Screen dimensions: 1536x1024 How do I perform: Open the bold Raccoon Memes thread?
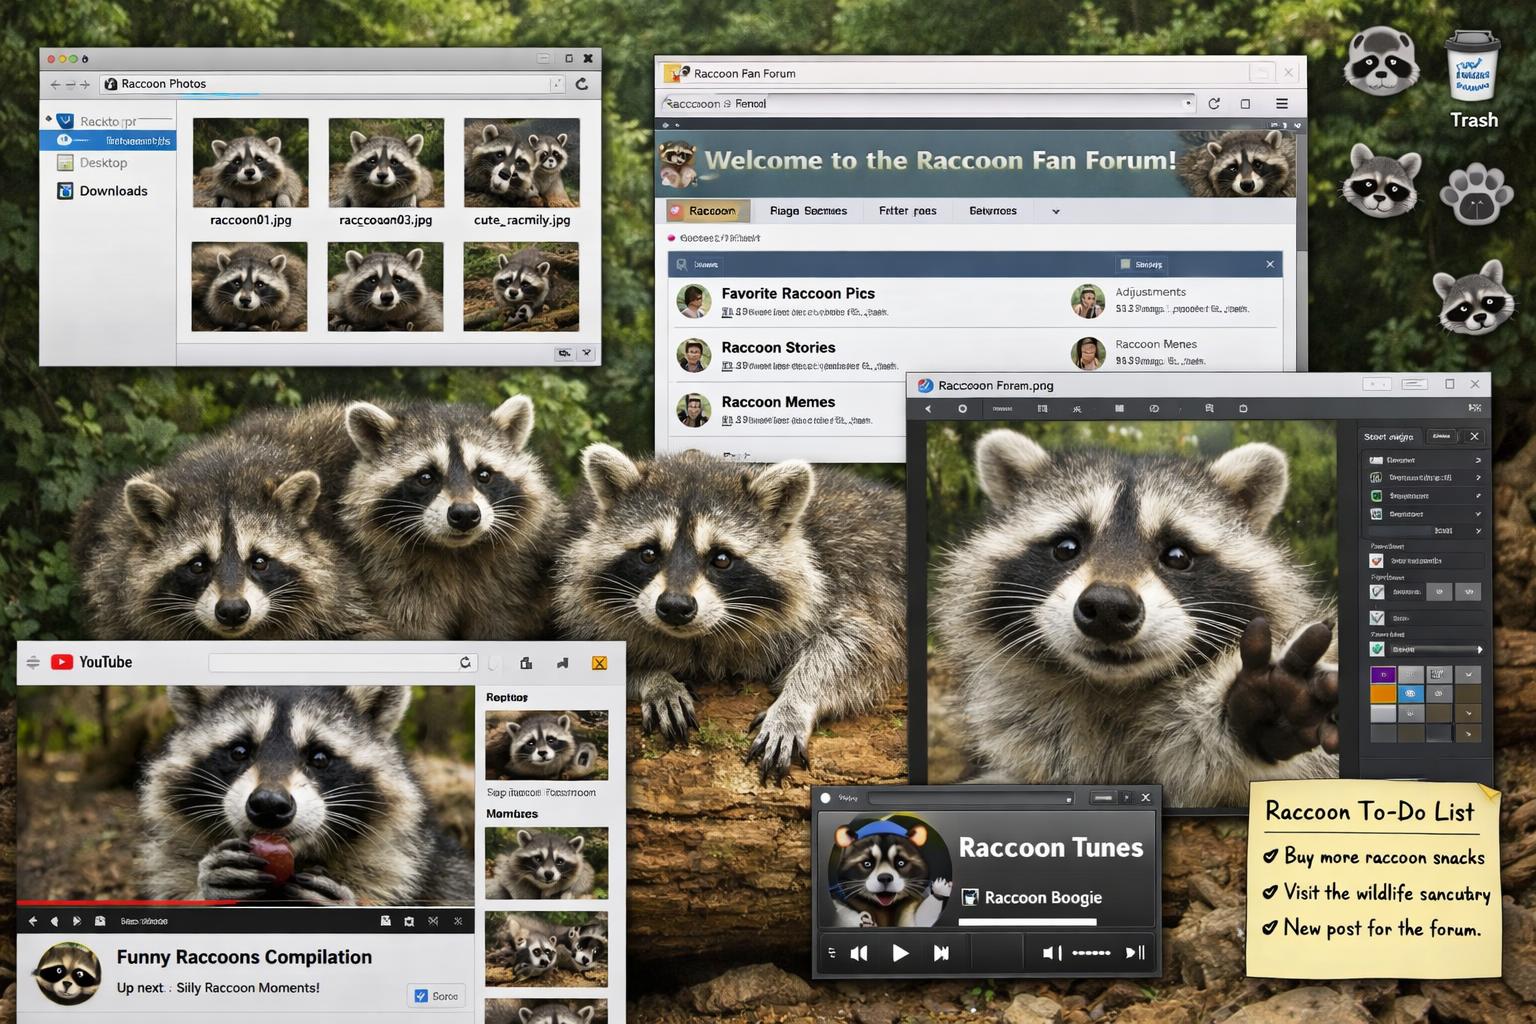(x=778, y=402)
